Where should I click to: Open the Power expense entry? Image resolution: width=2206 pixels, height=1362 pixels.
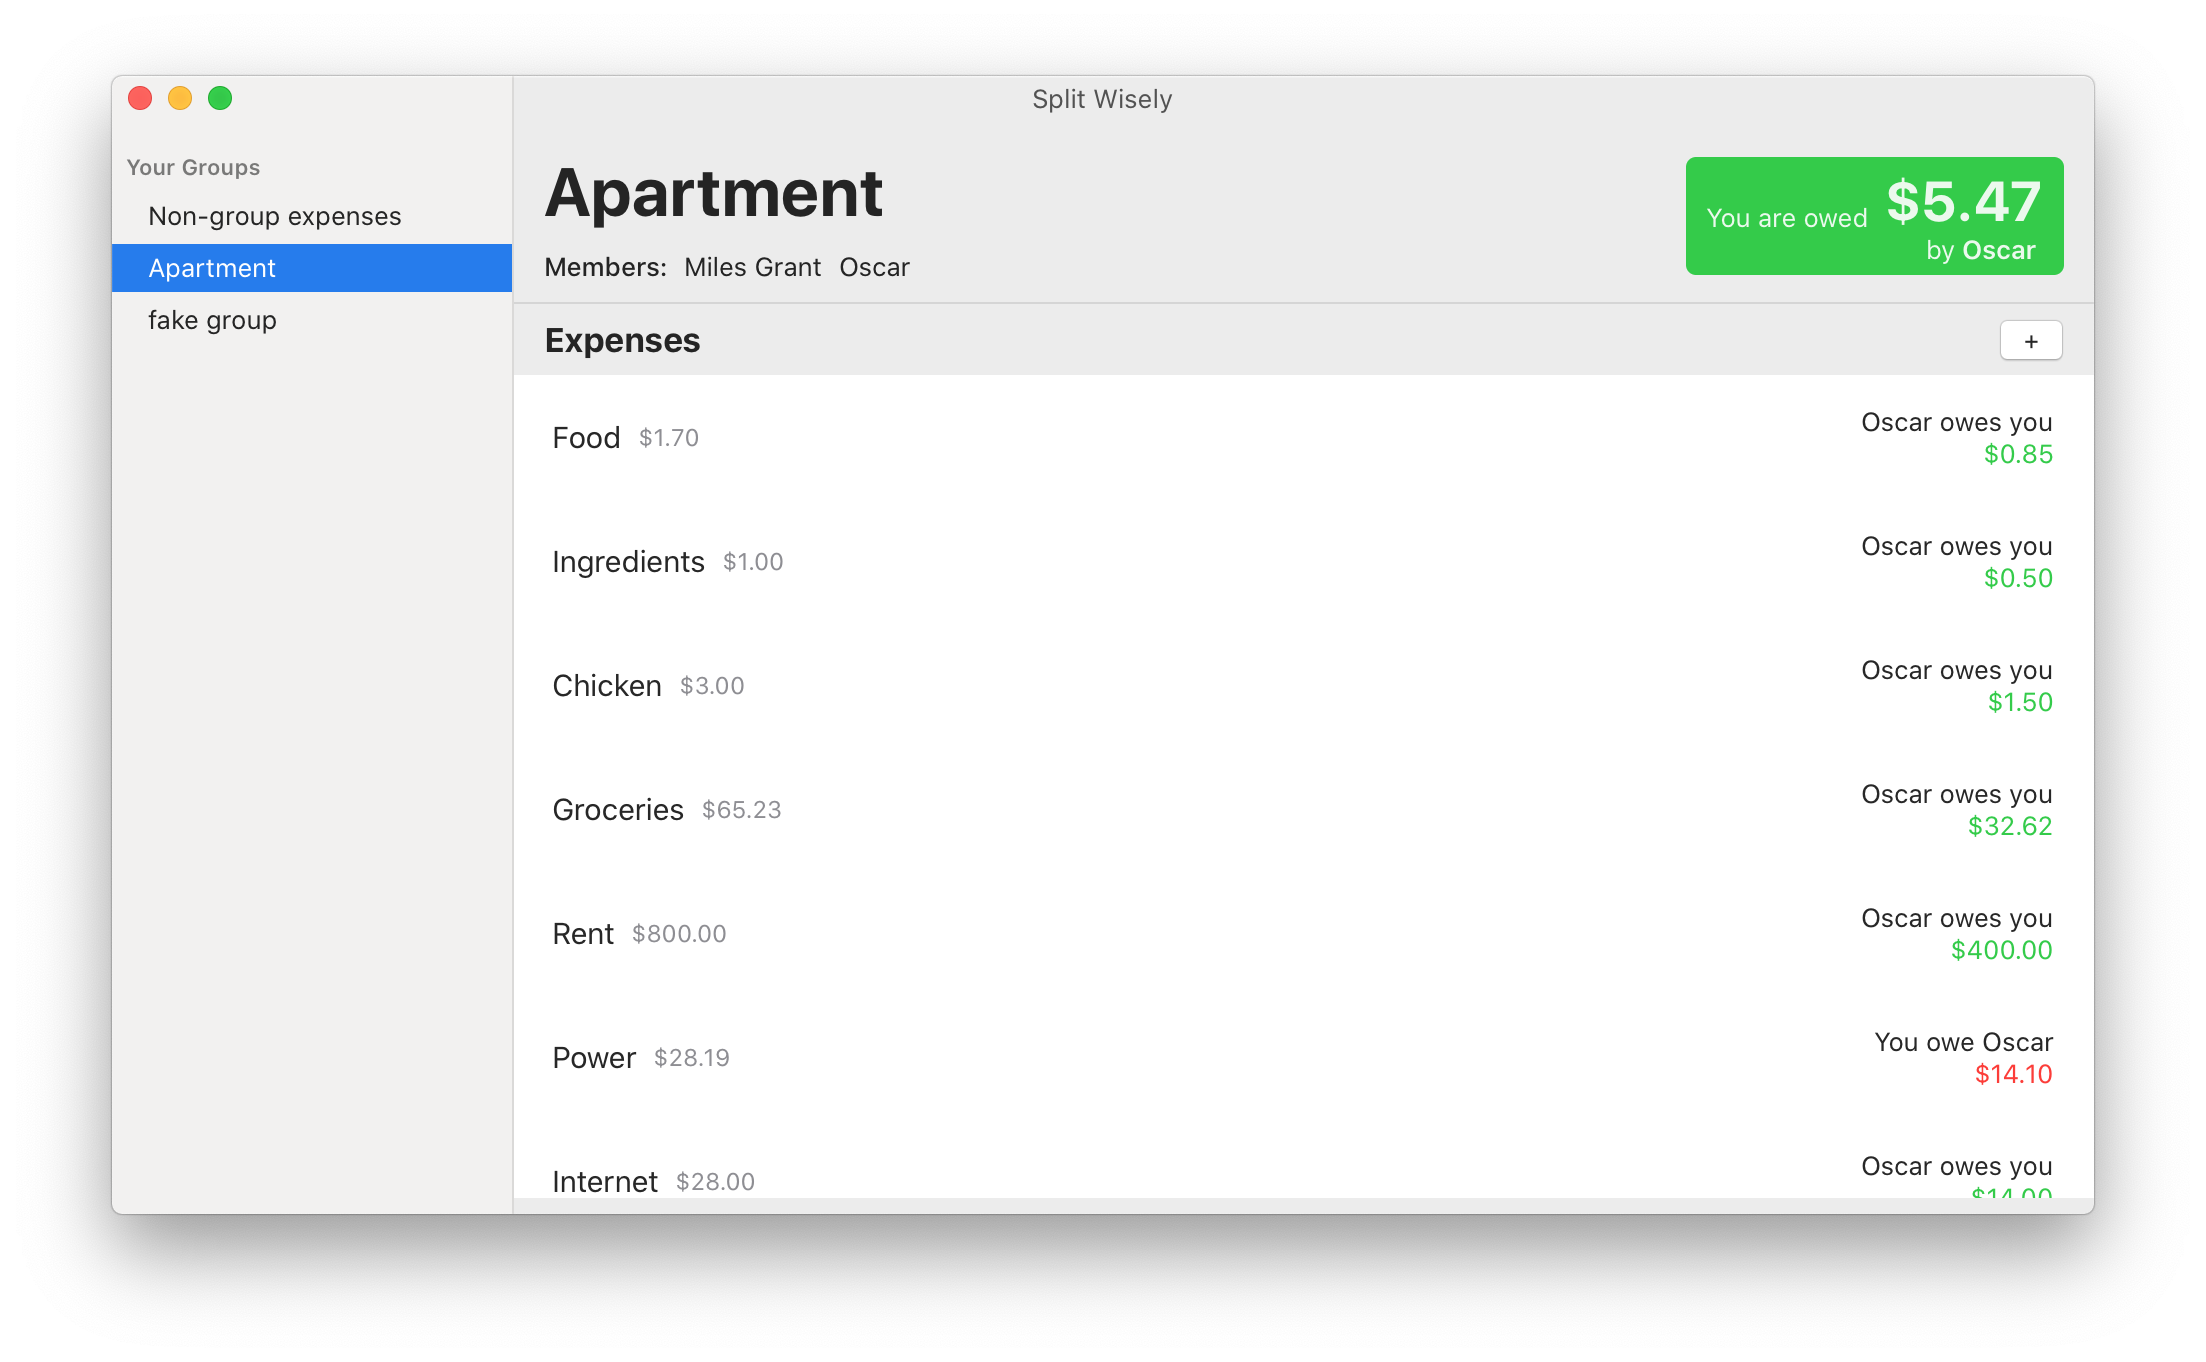pos(594,1058)
